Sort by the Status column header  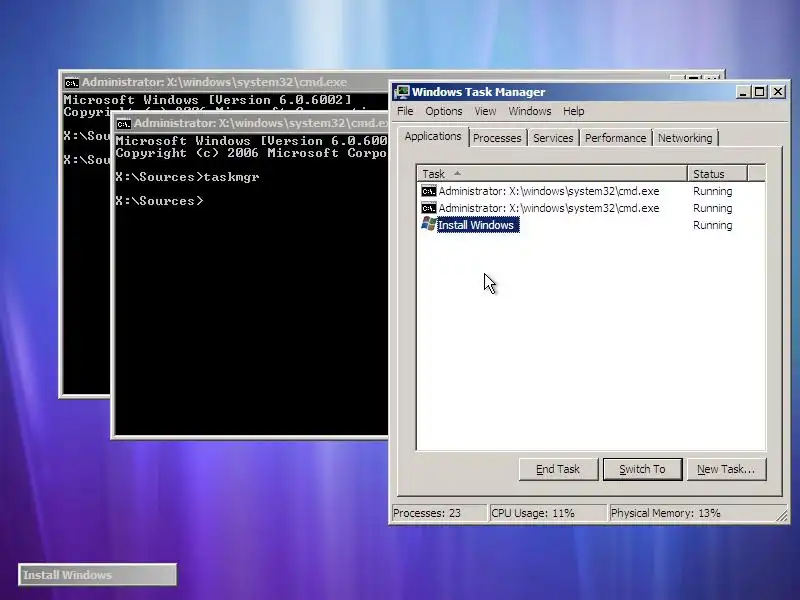point(717,174)
